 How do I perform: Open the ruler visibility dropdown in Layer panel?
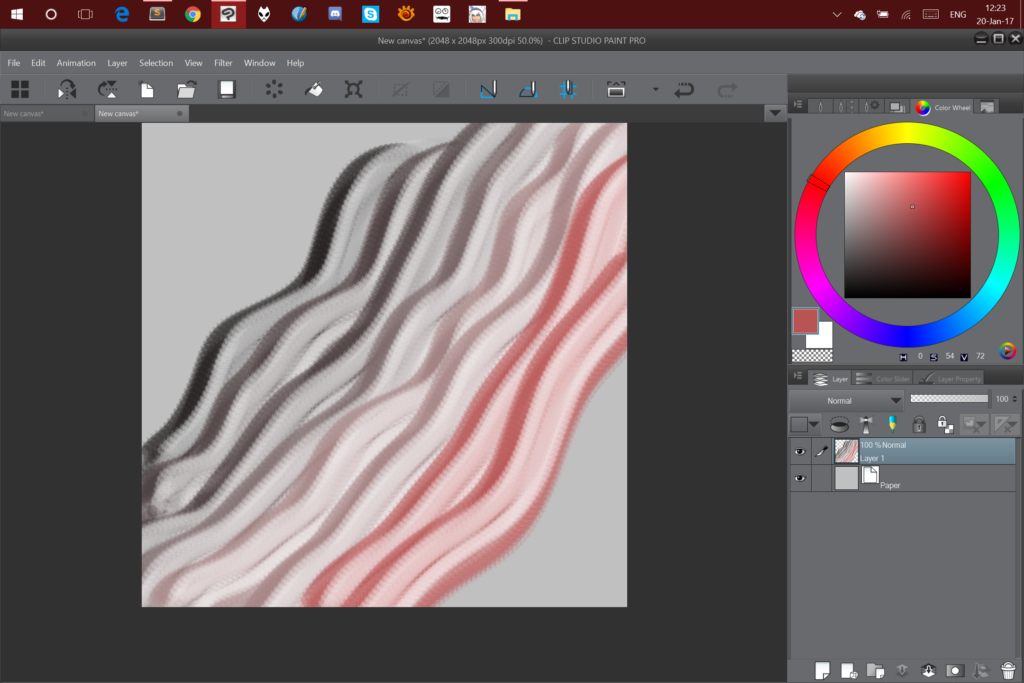coord(1006,425)
